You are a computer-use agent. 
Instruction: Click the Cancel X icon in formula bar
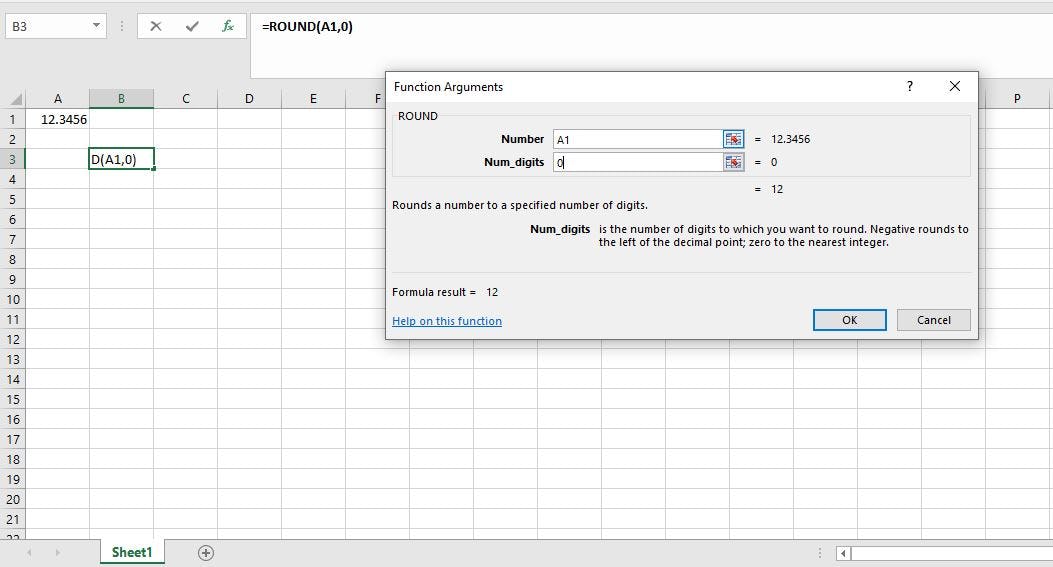tap(155, 27)
